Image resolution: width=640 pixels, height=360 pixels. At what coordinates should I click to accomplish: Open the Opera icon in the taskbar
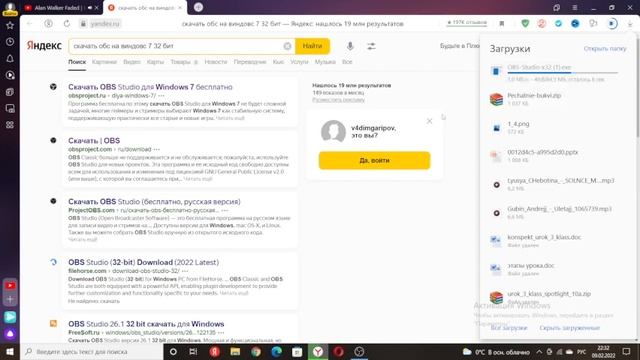(338, 351)
